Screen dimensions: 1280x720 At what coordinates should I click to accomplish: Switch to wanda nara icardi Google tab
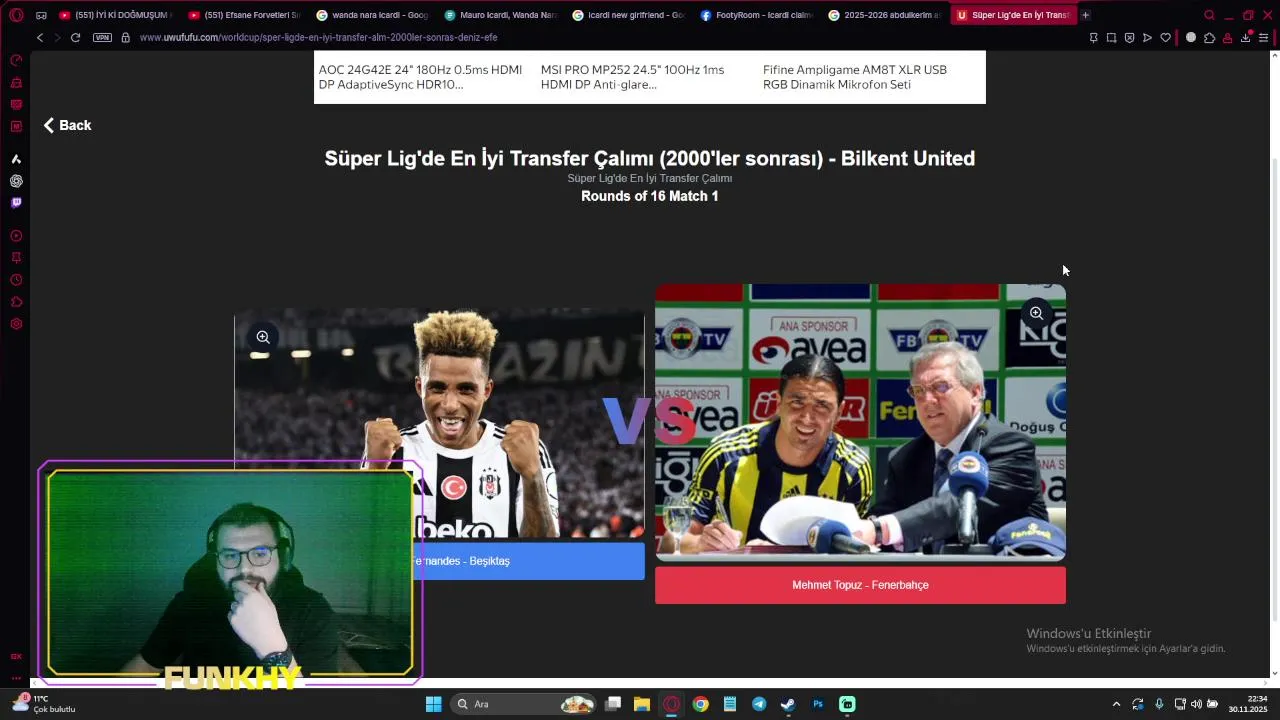coord(371,15)
